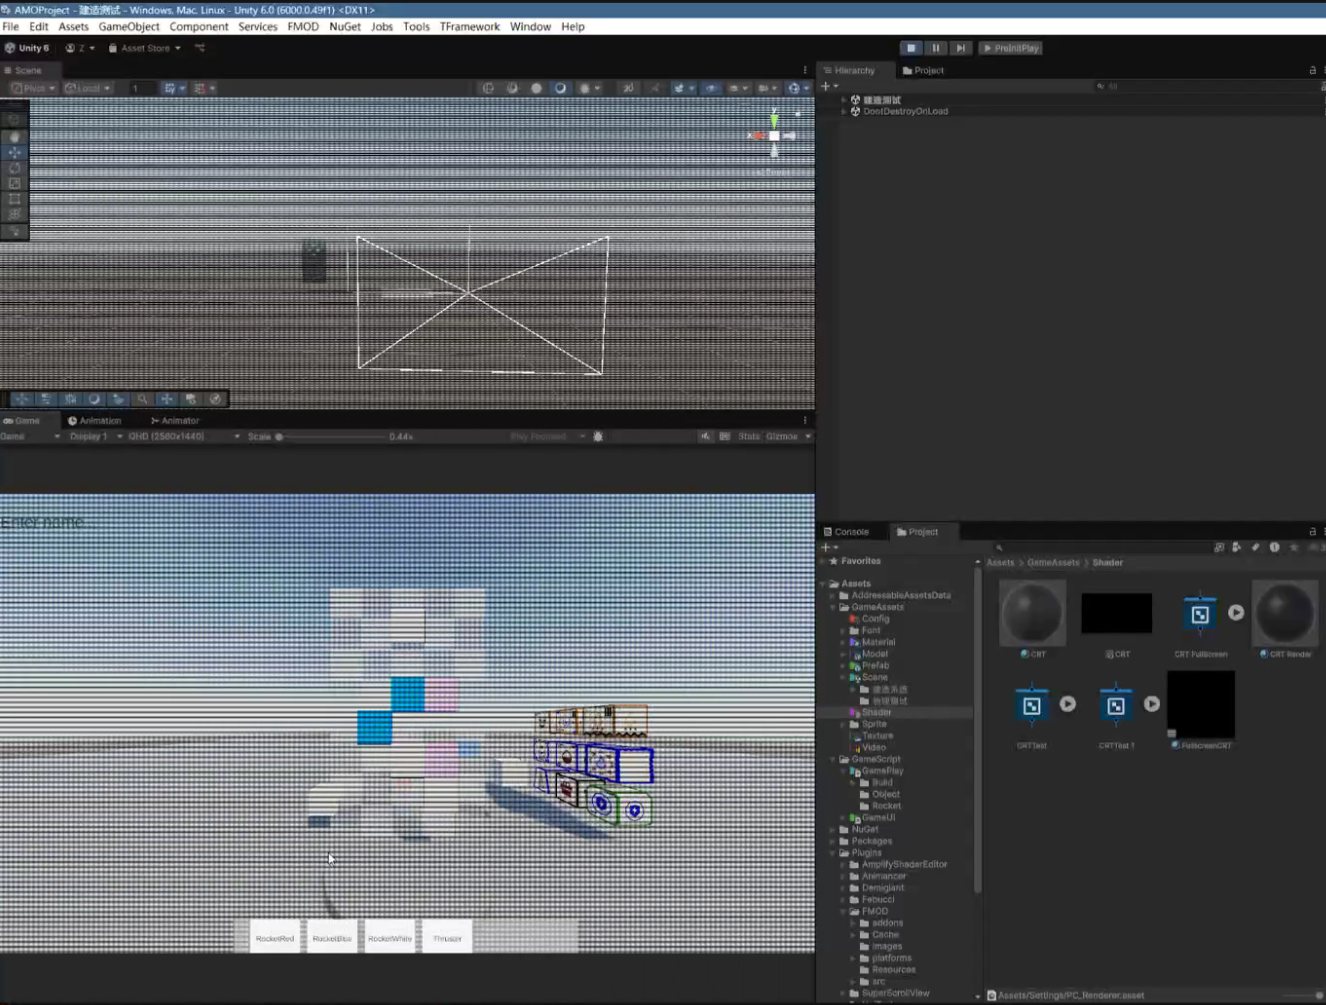This screenshot has height=1005, width=1326.
Task: Click the Game view Scale slider handle
Action: point(279,437)
